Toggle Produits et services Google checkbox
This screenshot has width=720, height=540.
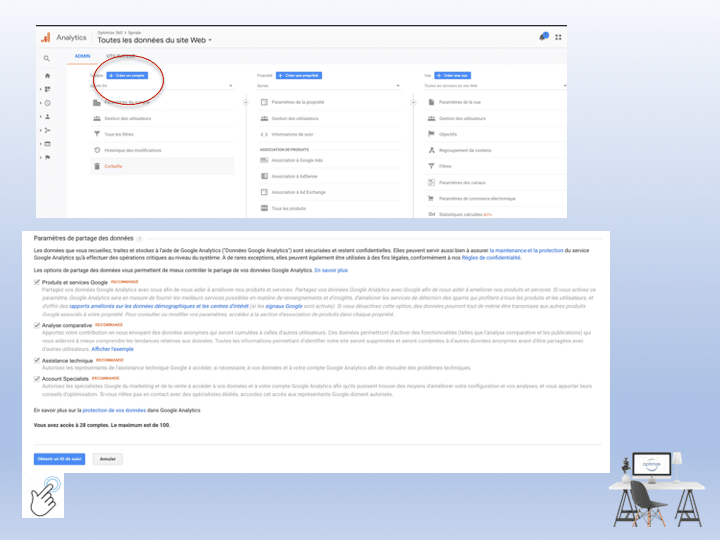point(37,283)
